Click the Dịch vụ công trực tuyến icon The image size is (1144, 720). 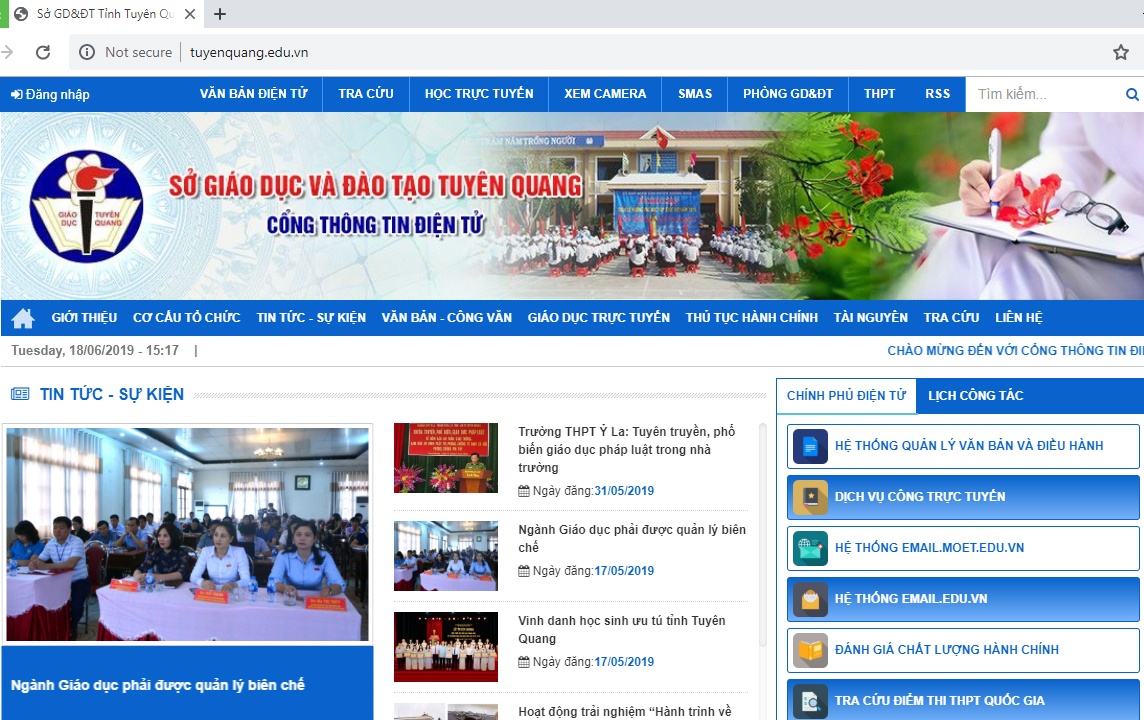coord(810,497)
